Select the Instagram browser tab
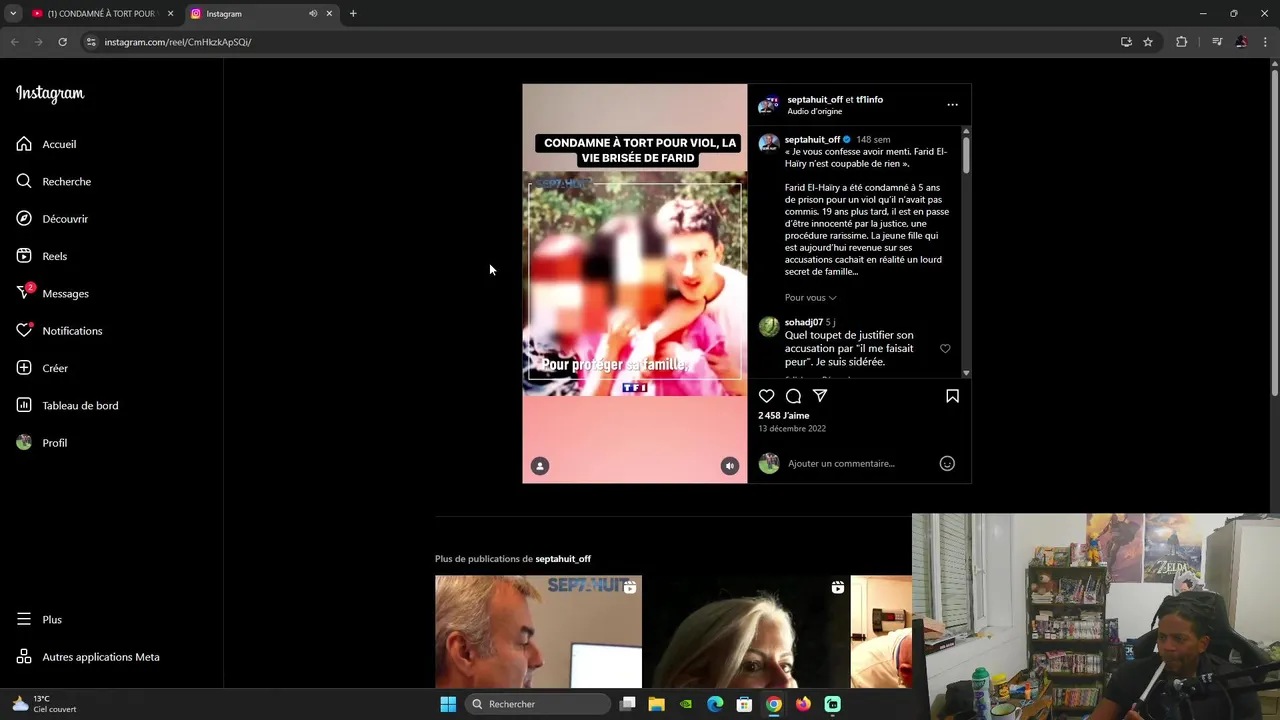 pyautogui.click(x=250, y=14)
